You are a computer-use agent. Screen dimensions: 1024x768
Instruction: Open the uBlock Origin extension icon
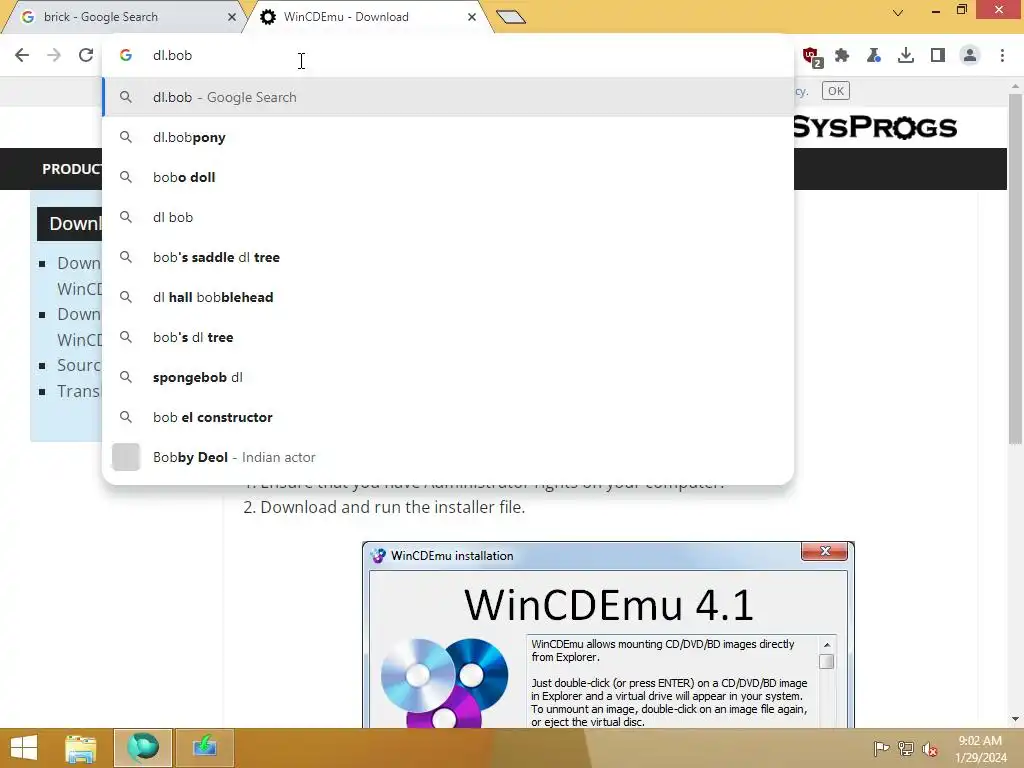[x=812, y=56]
